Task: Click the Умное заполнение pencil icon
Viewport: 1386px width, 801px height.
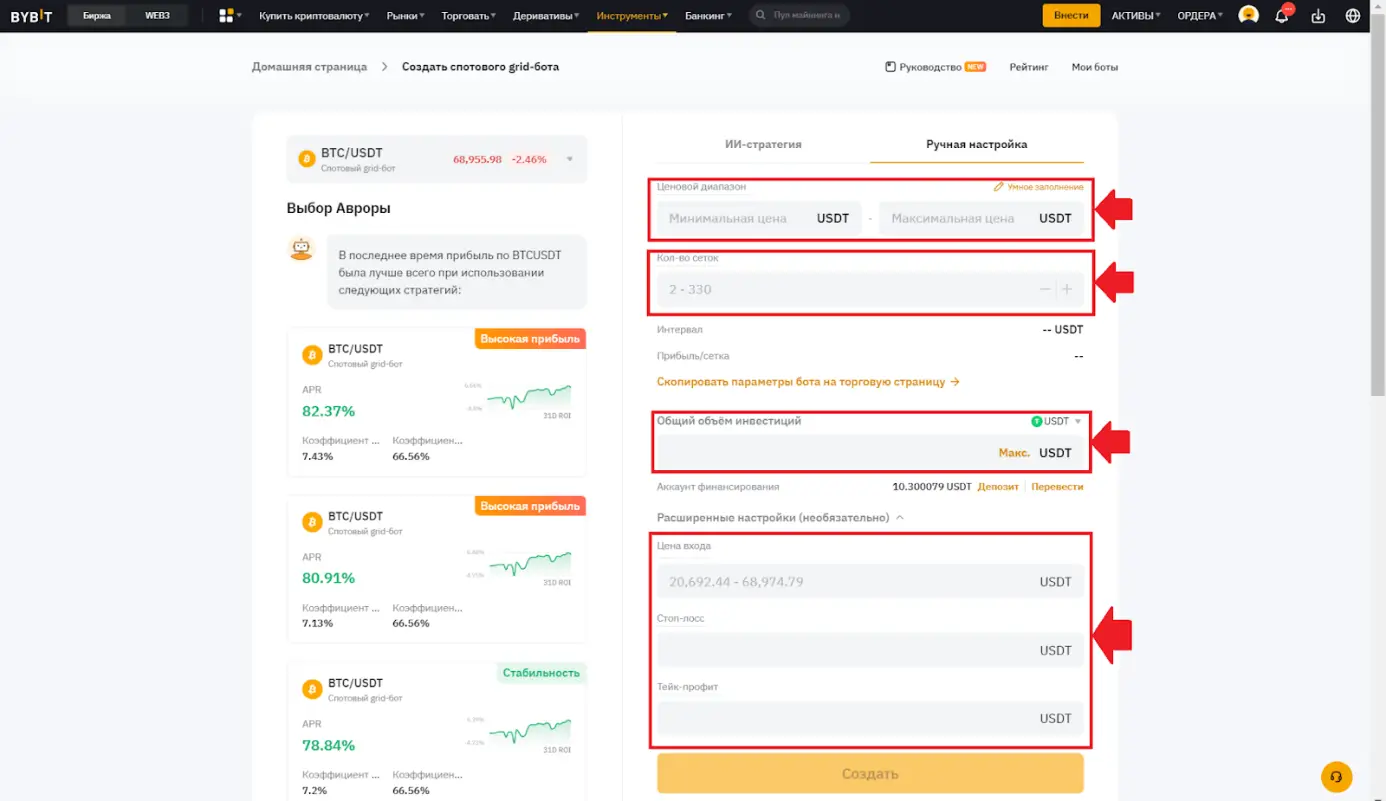Action: tap(996, 186)
